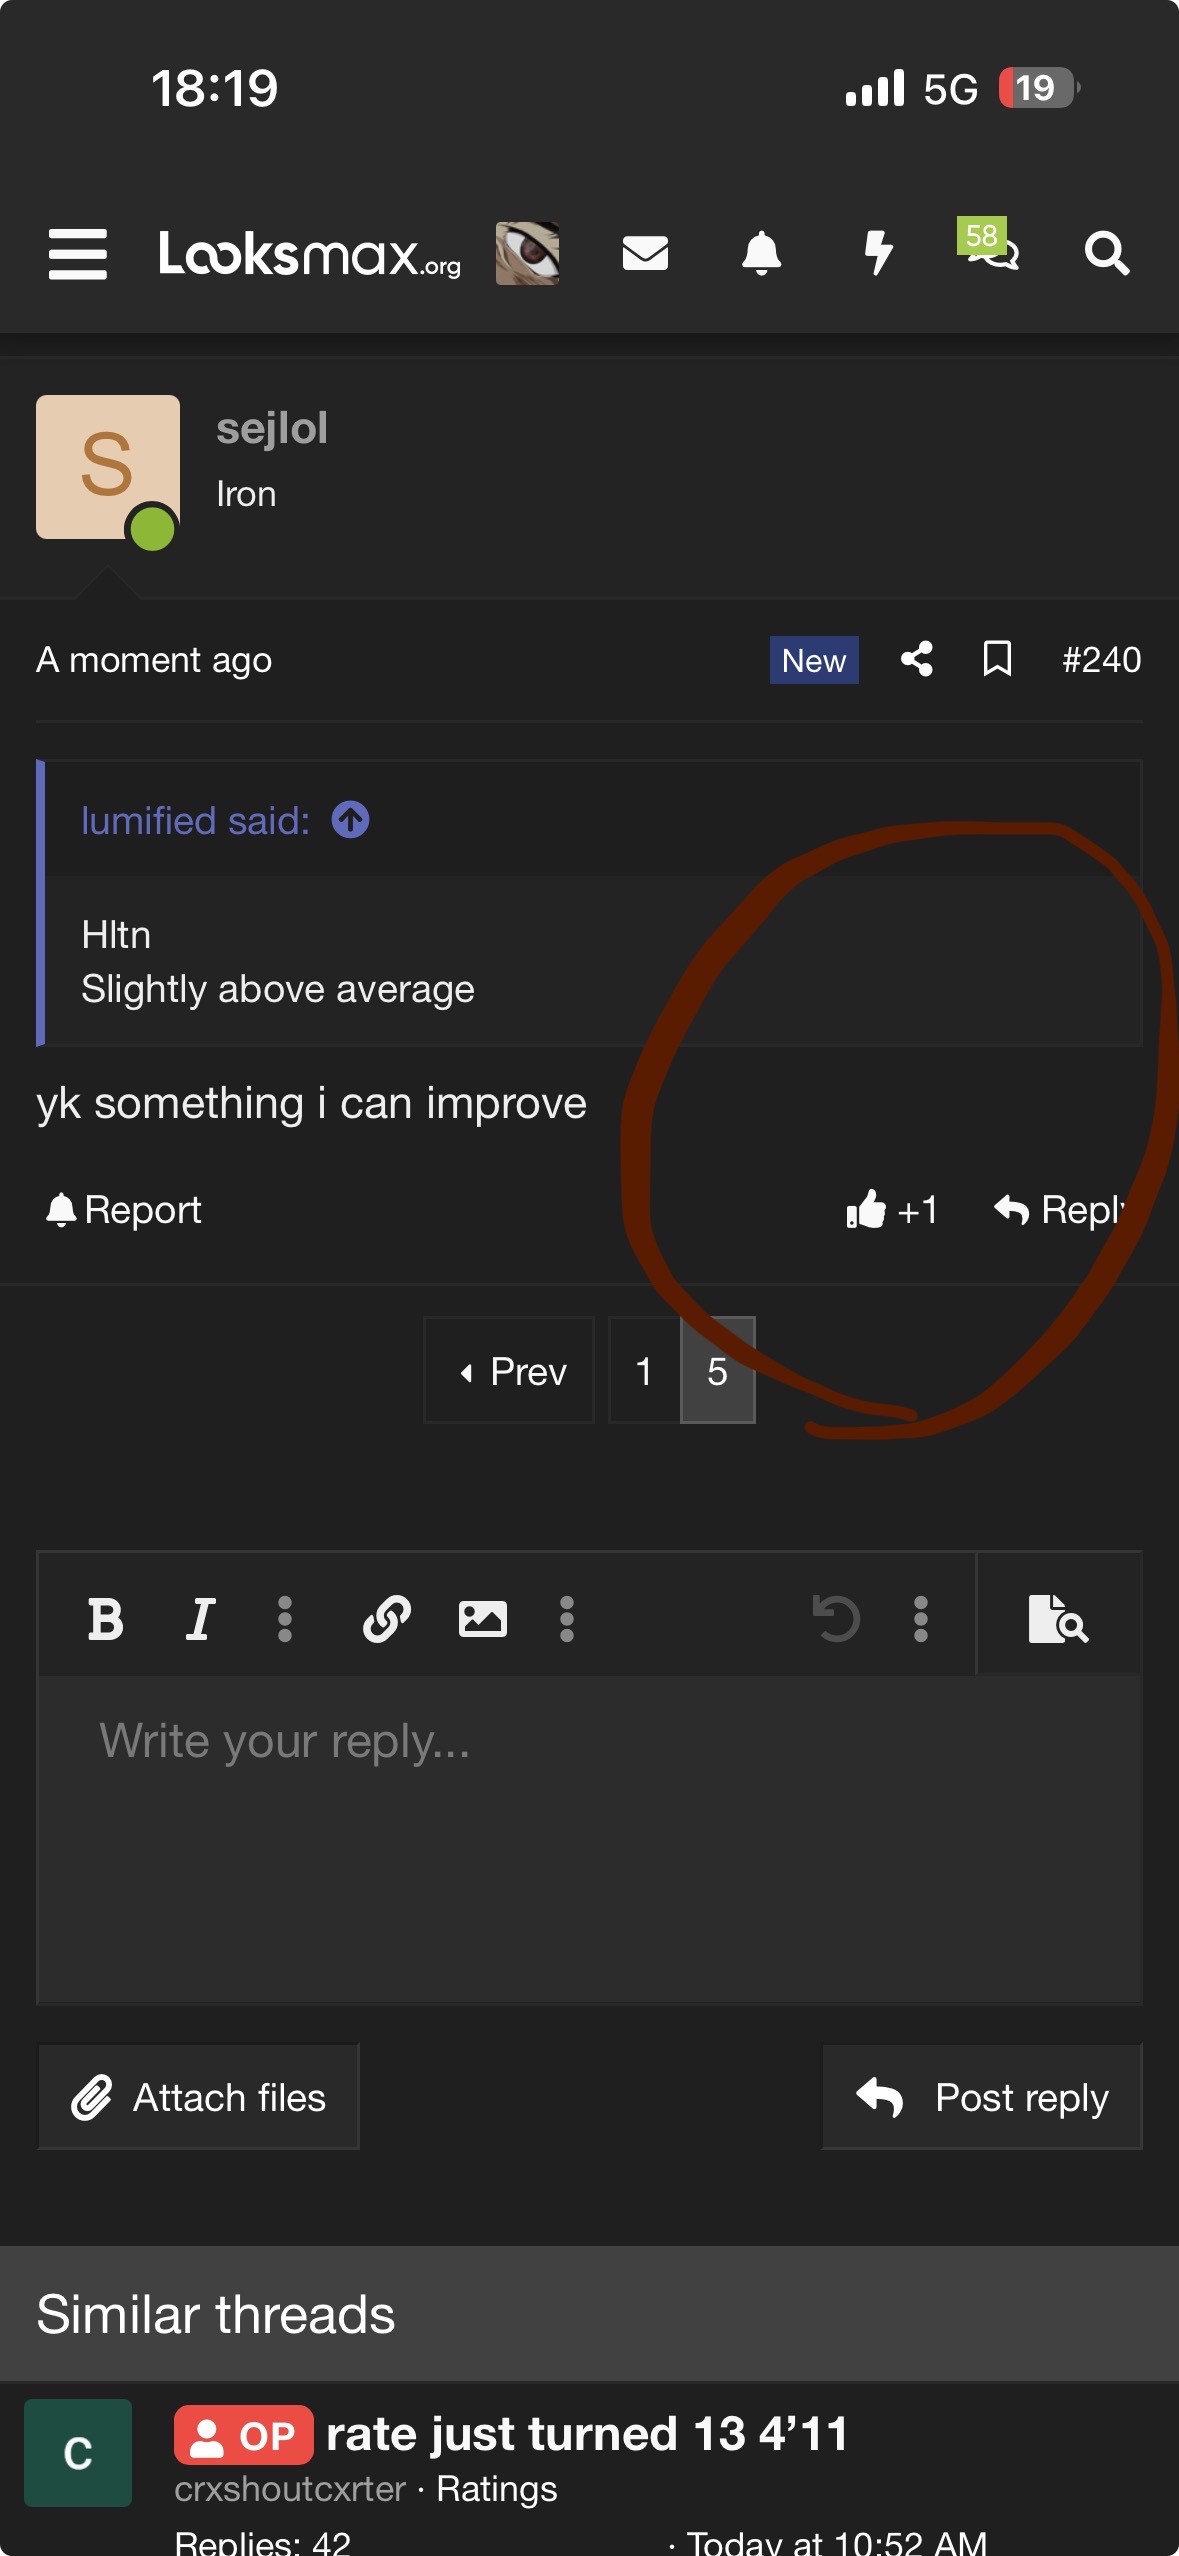This screenshot has height=2556, width=1179.
Task: Expand more insert options after image icon
Action: click(567, 1619)
